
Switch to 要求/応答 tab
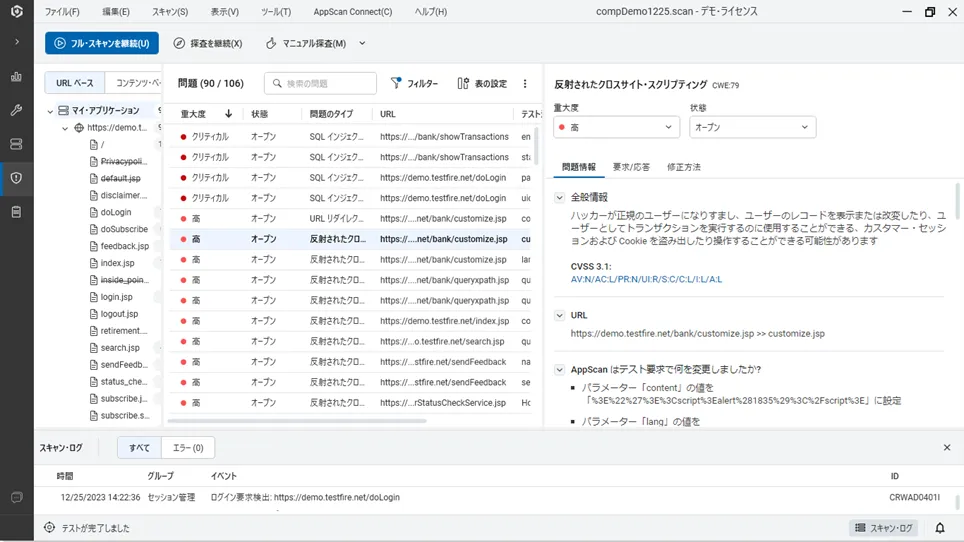(631, 167)
